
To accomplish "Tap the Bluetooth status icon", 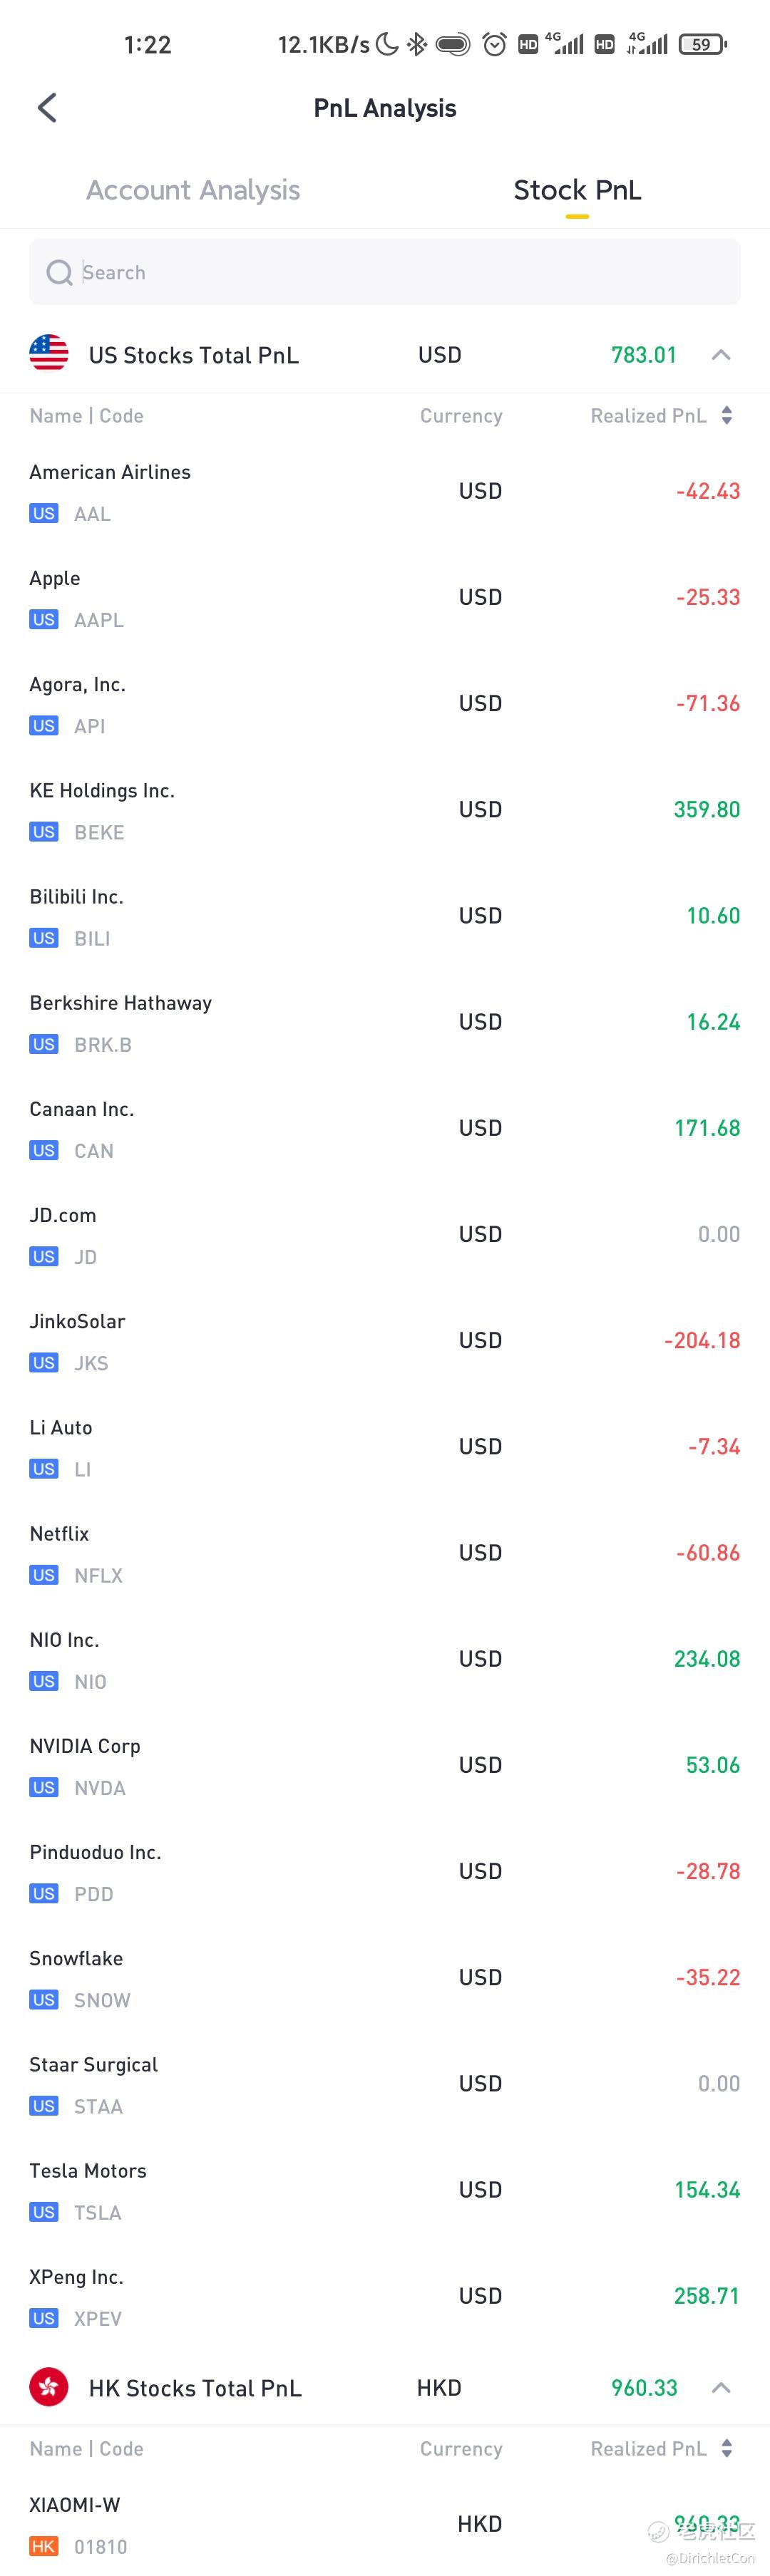I will (x=417, y=44).
